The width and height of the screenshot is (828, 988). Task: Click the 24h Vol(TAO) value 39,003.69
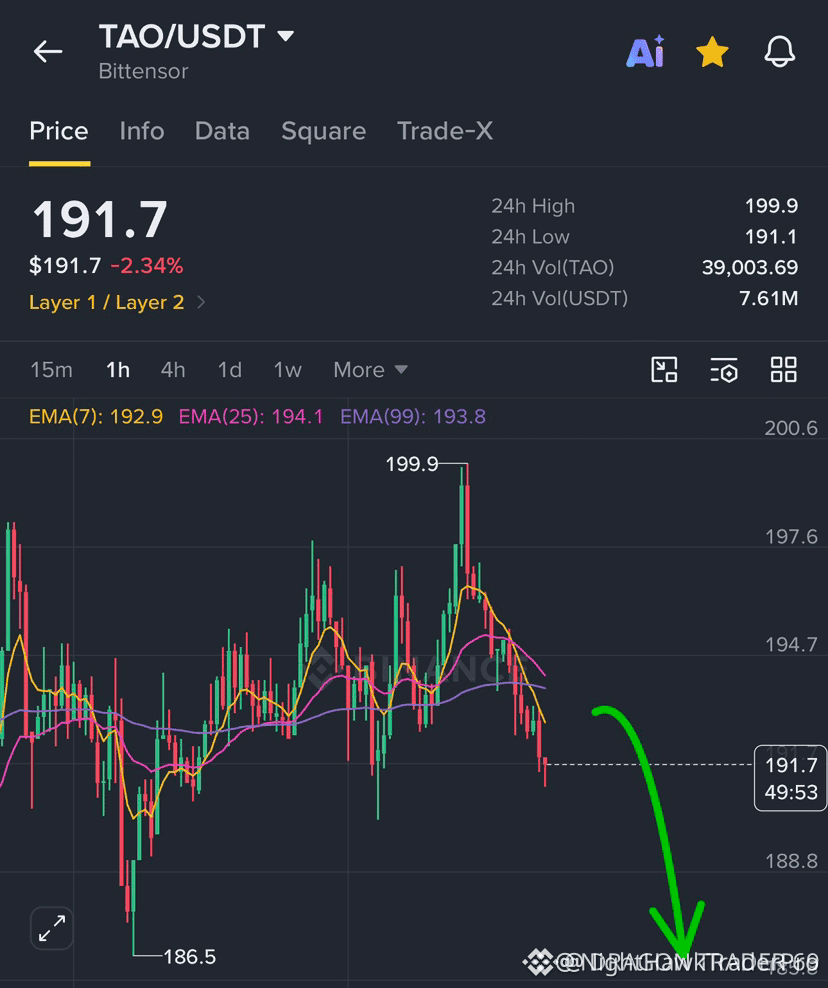750,268
